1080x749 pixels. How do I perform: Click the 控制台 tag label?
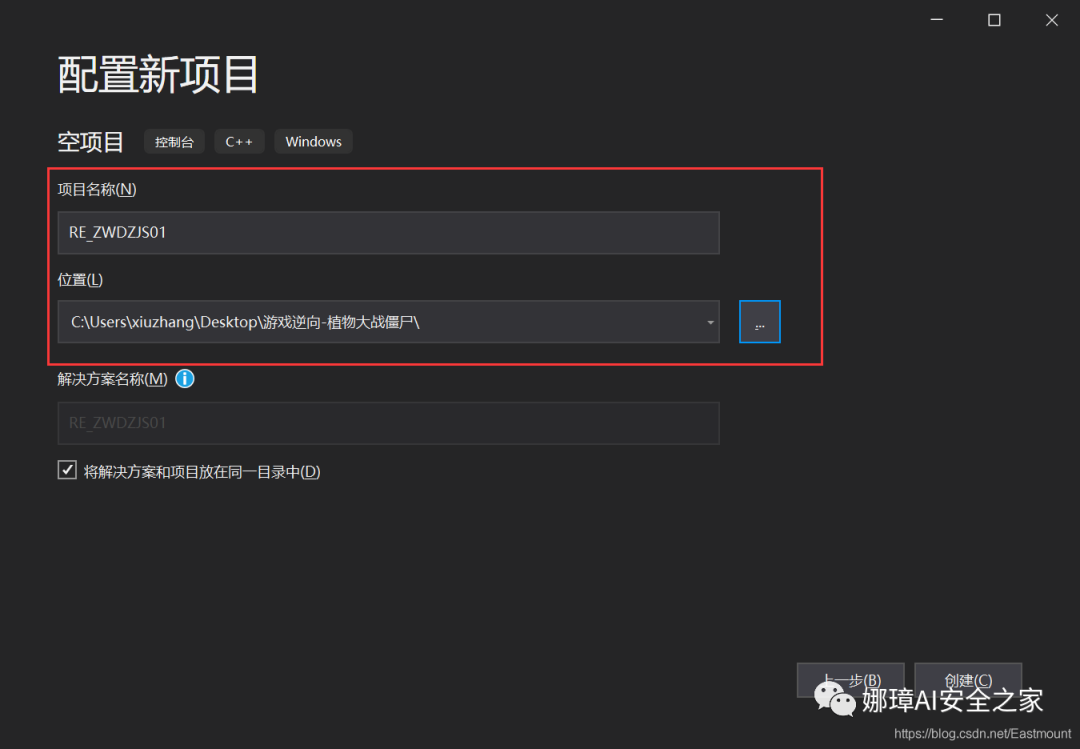click(x=174, y=142)
